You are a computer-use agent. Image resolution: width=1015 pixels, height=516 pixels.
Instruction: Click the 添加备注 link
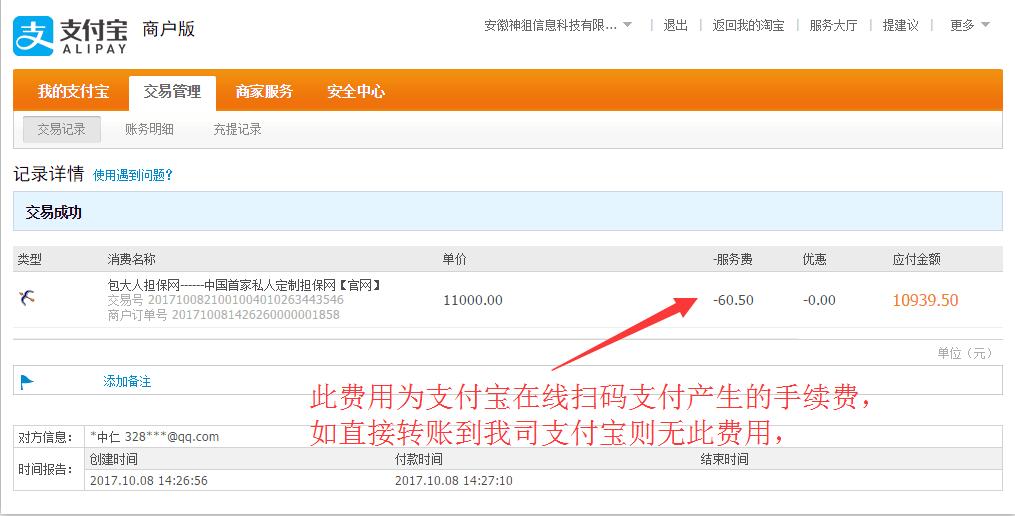(127, 381)
